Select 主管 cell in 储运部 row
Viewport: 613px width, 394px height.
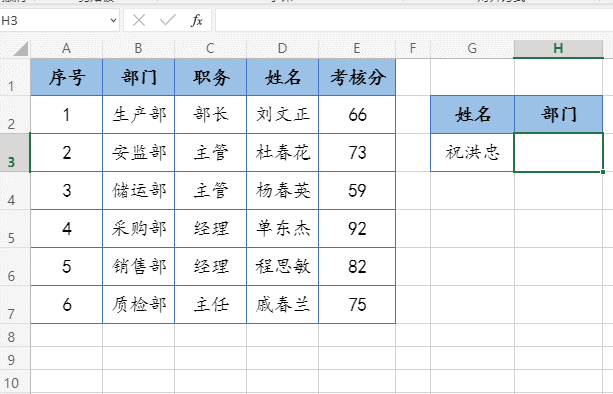(x=210, y=190)
